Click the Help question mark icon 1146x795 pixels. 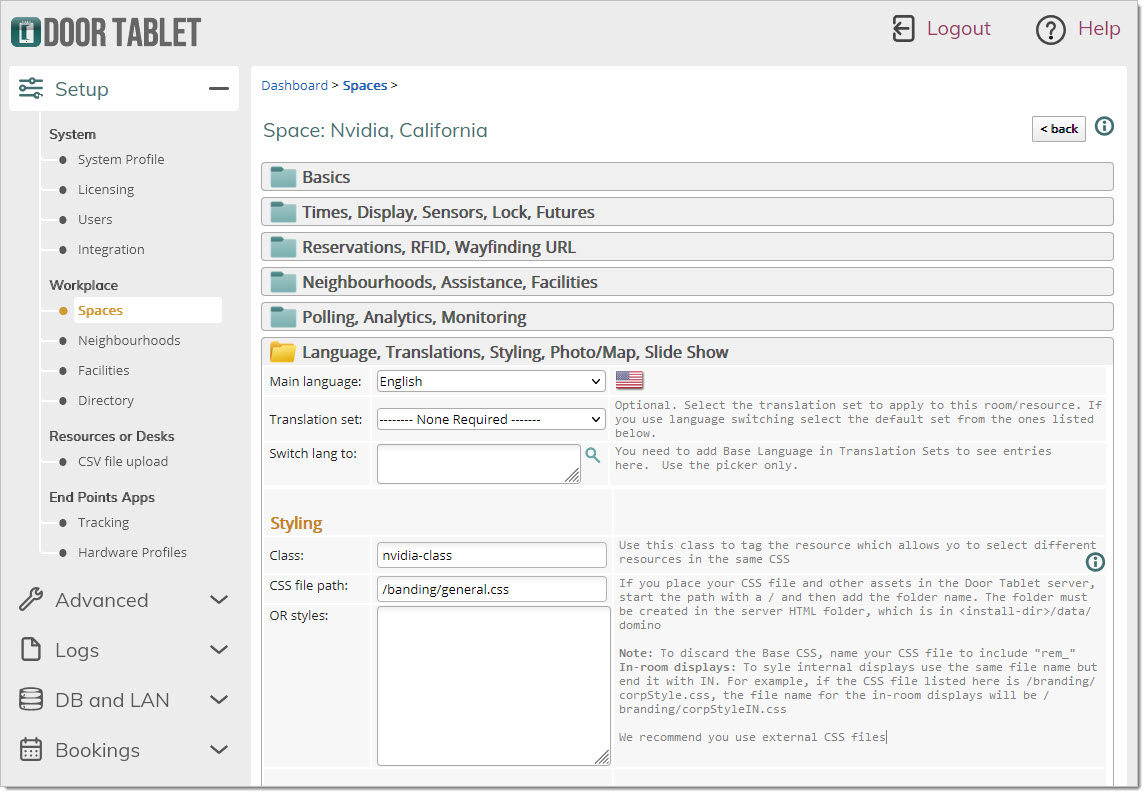point(1050,30)
